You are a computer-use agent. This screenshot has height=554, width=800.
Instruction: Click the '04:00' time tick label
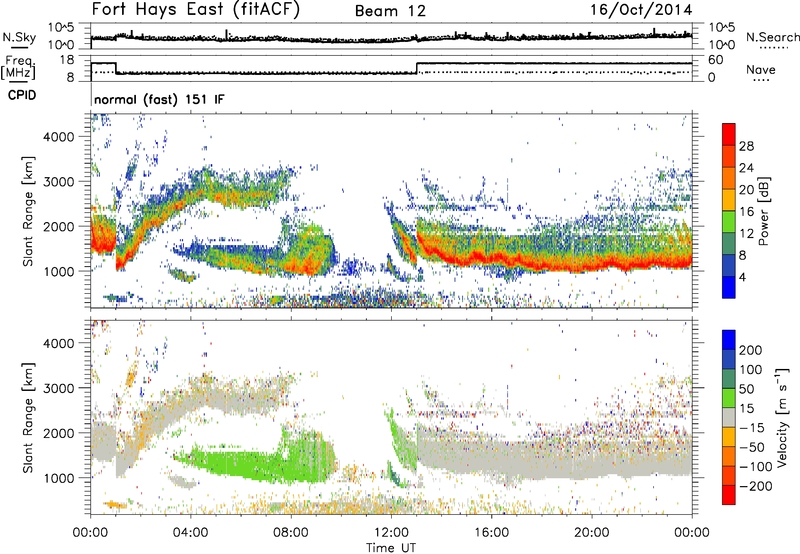pos(191,533)
